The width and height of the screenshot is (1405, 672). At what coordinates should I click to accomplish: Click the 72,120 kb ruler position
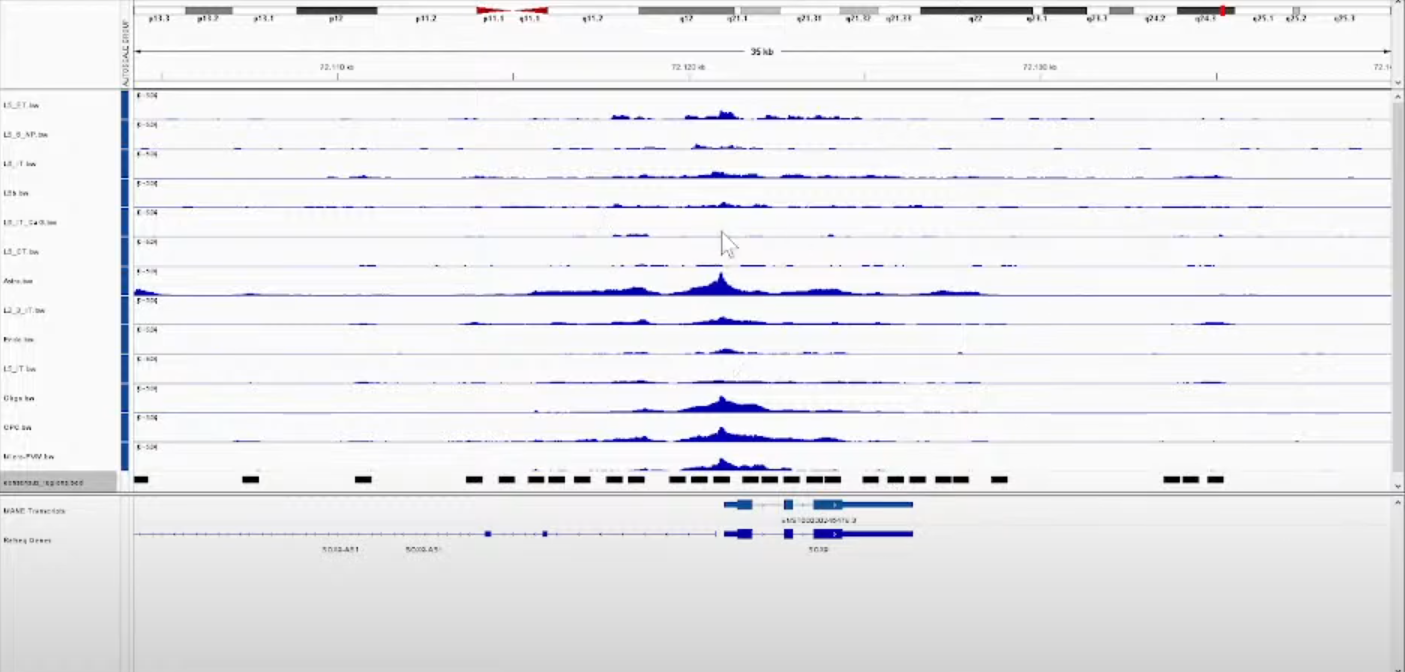tap(688, 67)
